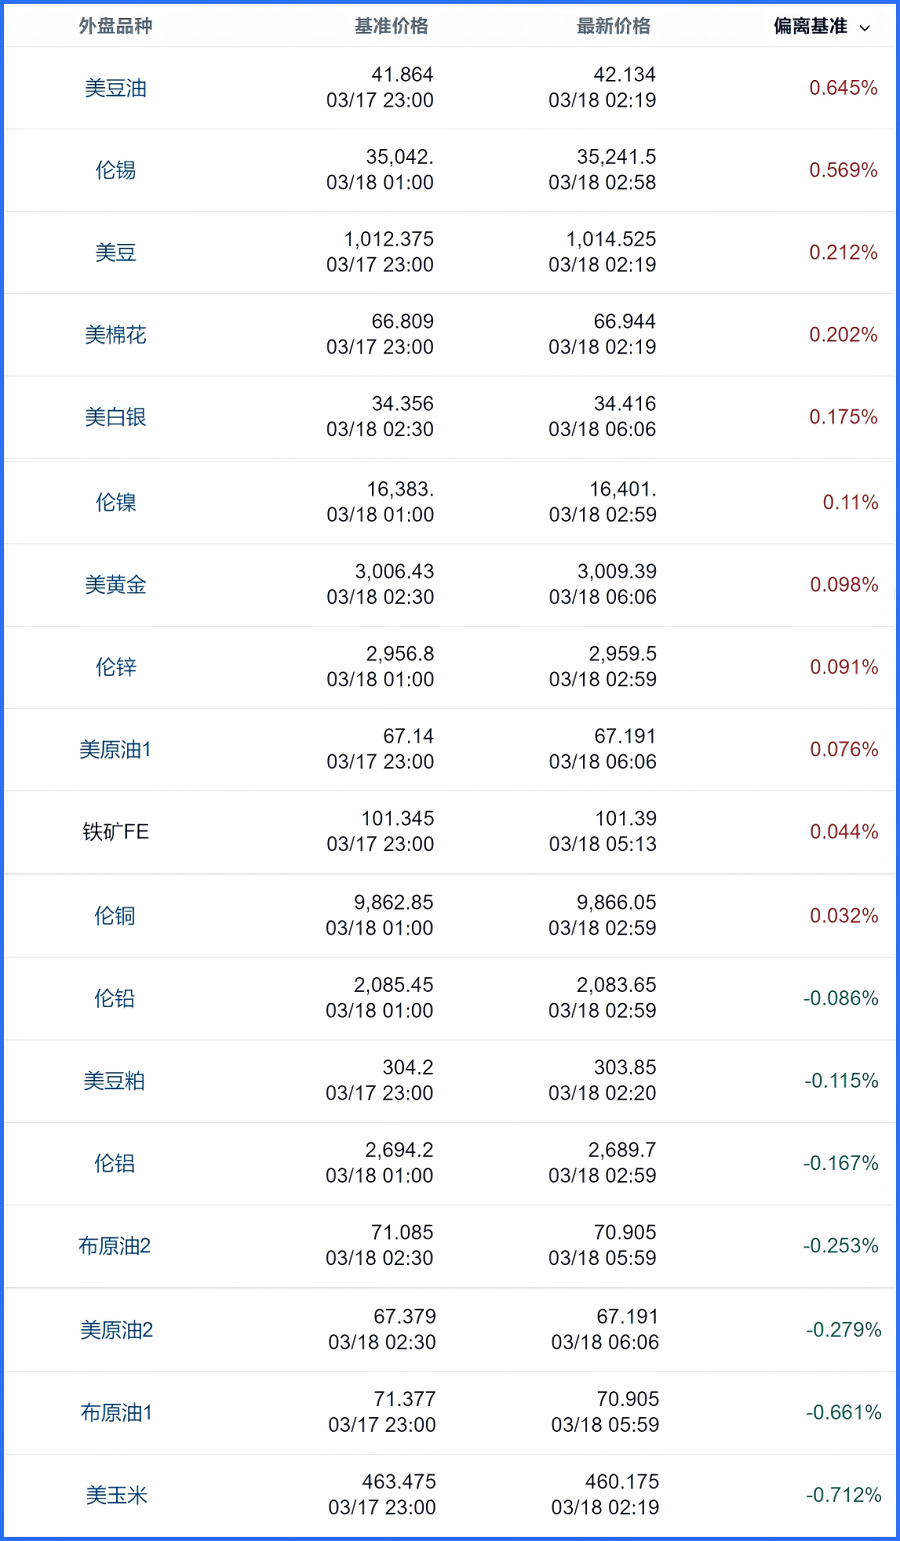Click the 美白银 link
The image size is (900, 1541).
pyautogui.click(x=116, y=417)
